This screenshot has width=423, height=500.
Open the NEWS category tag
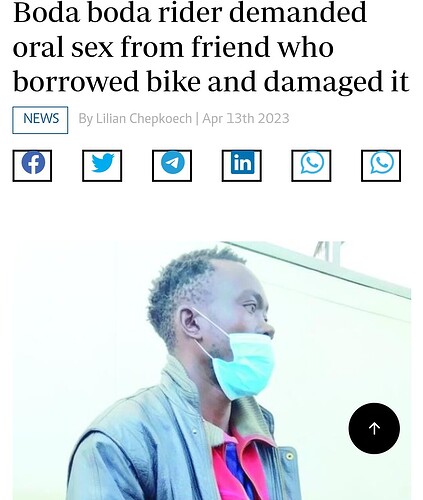tap(40, 120)
